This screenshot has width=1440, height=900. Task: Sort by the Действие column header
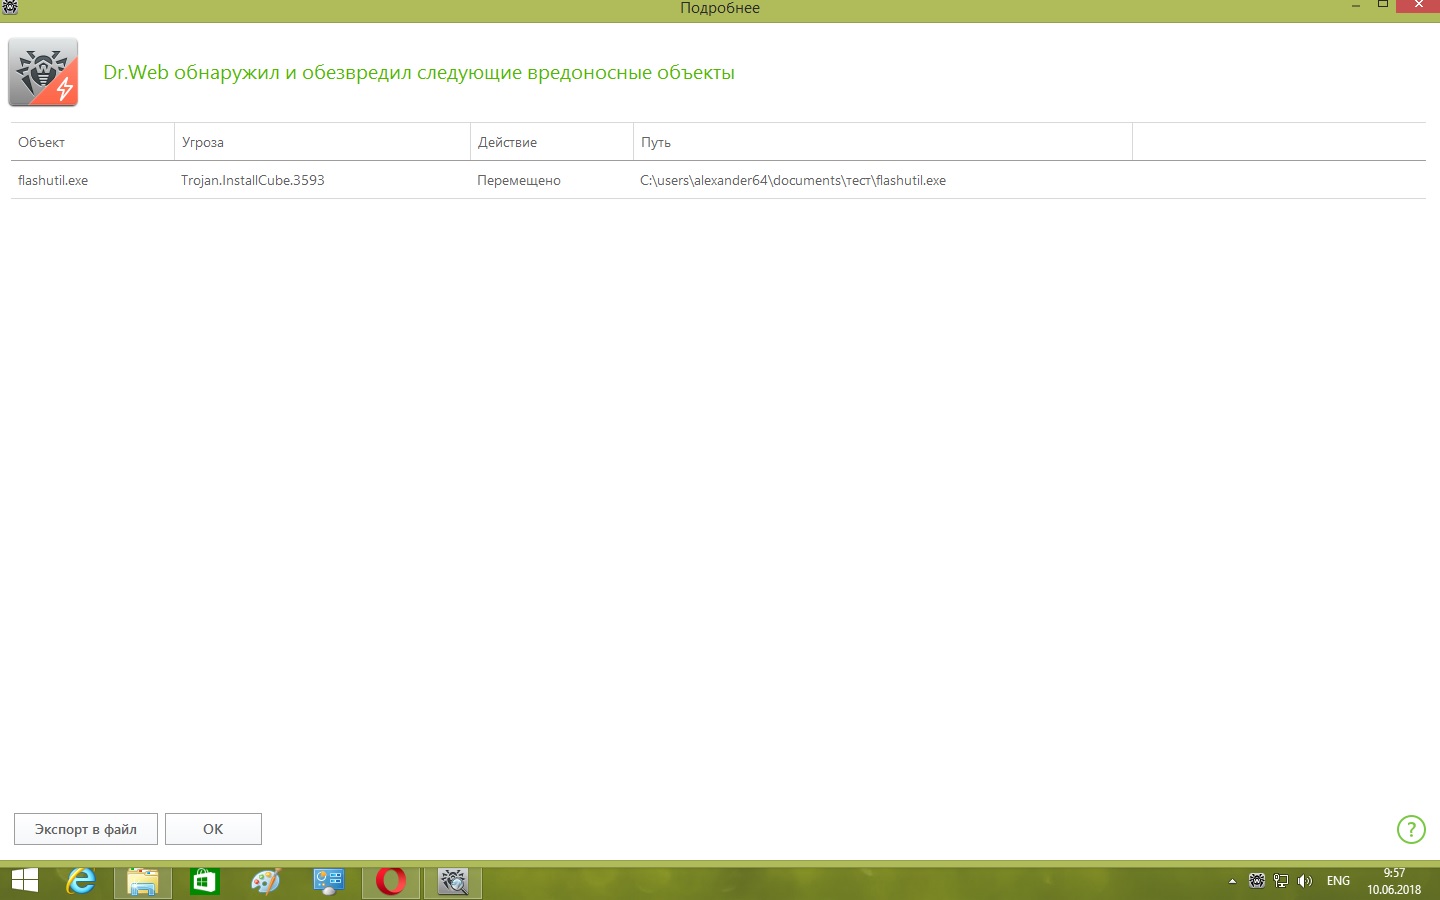(x=552, y=142)
